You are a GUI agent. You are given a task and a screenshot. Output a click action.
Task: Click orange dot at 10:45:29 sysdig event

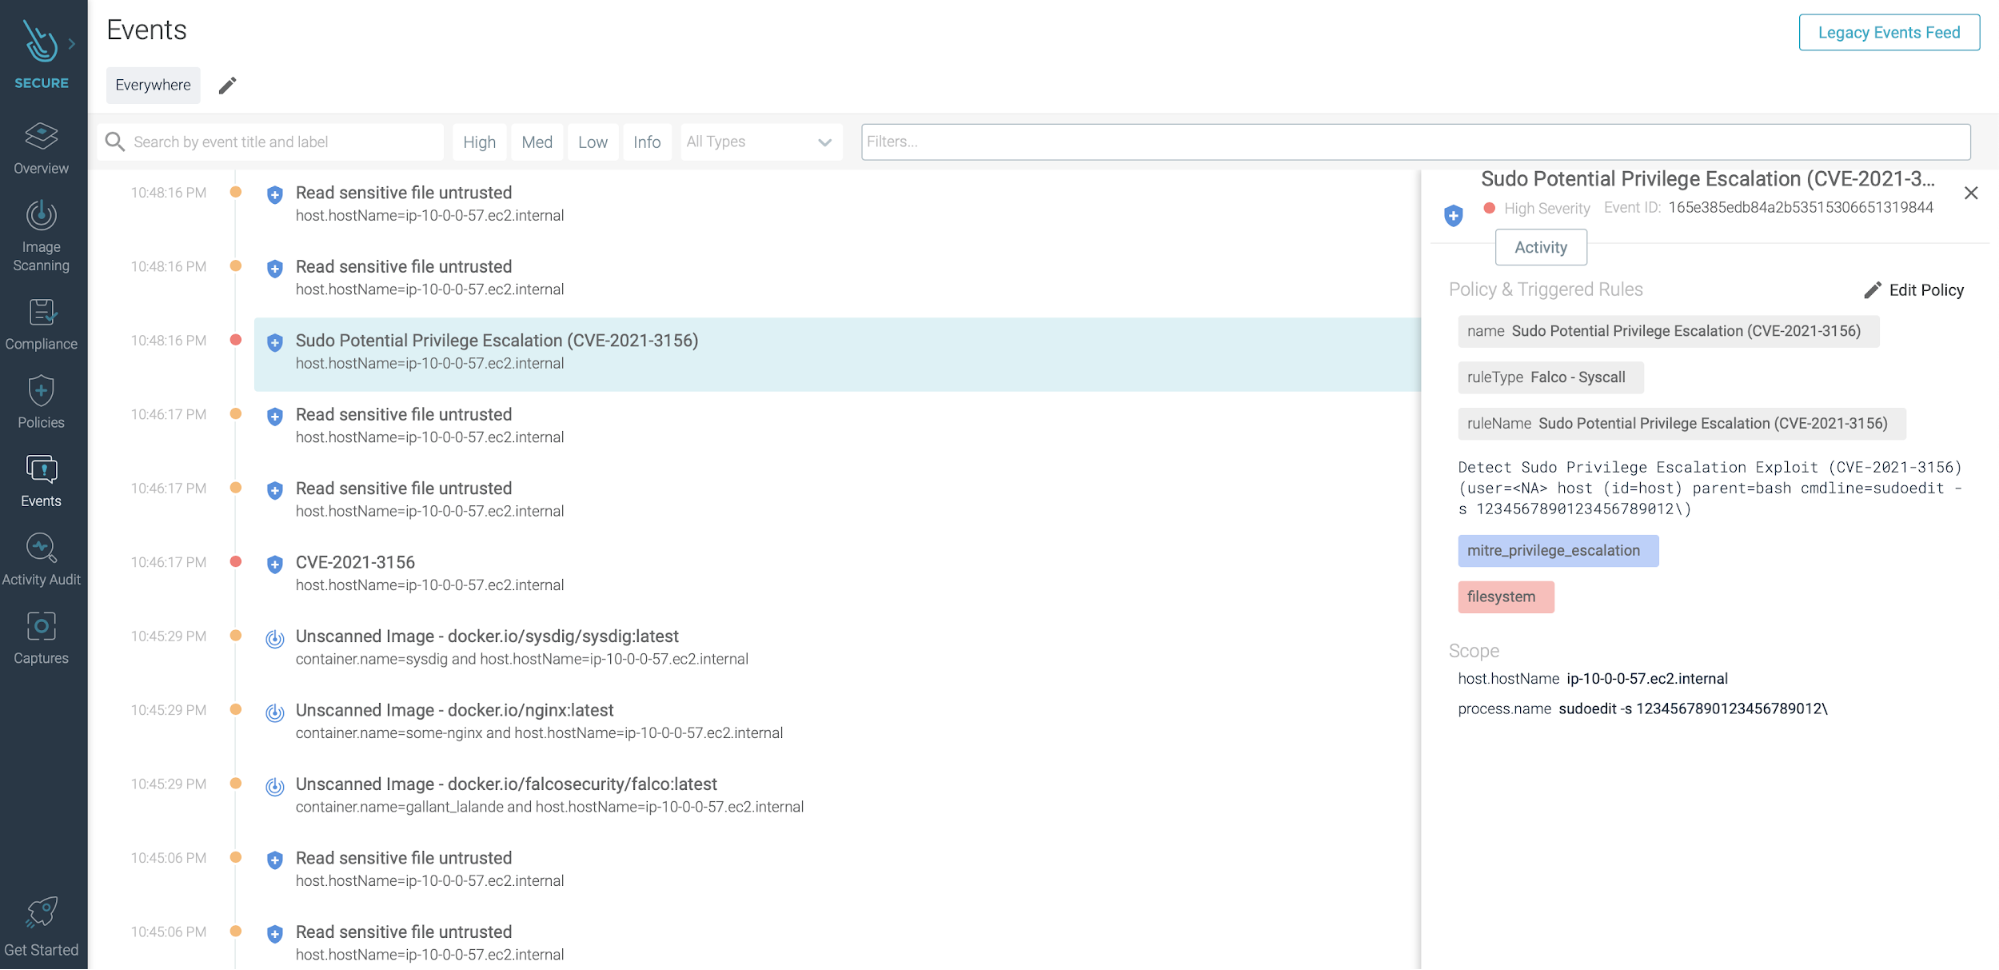pos(236,635)
